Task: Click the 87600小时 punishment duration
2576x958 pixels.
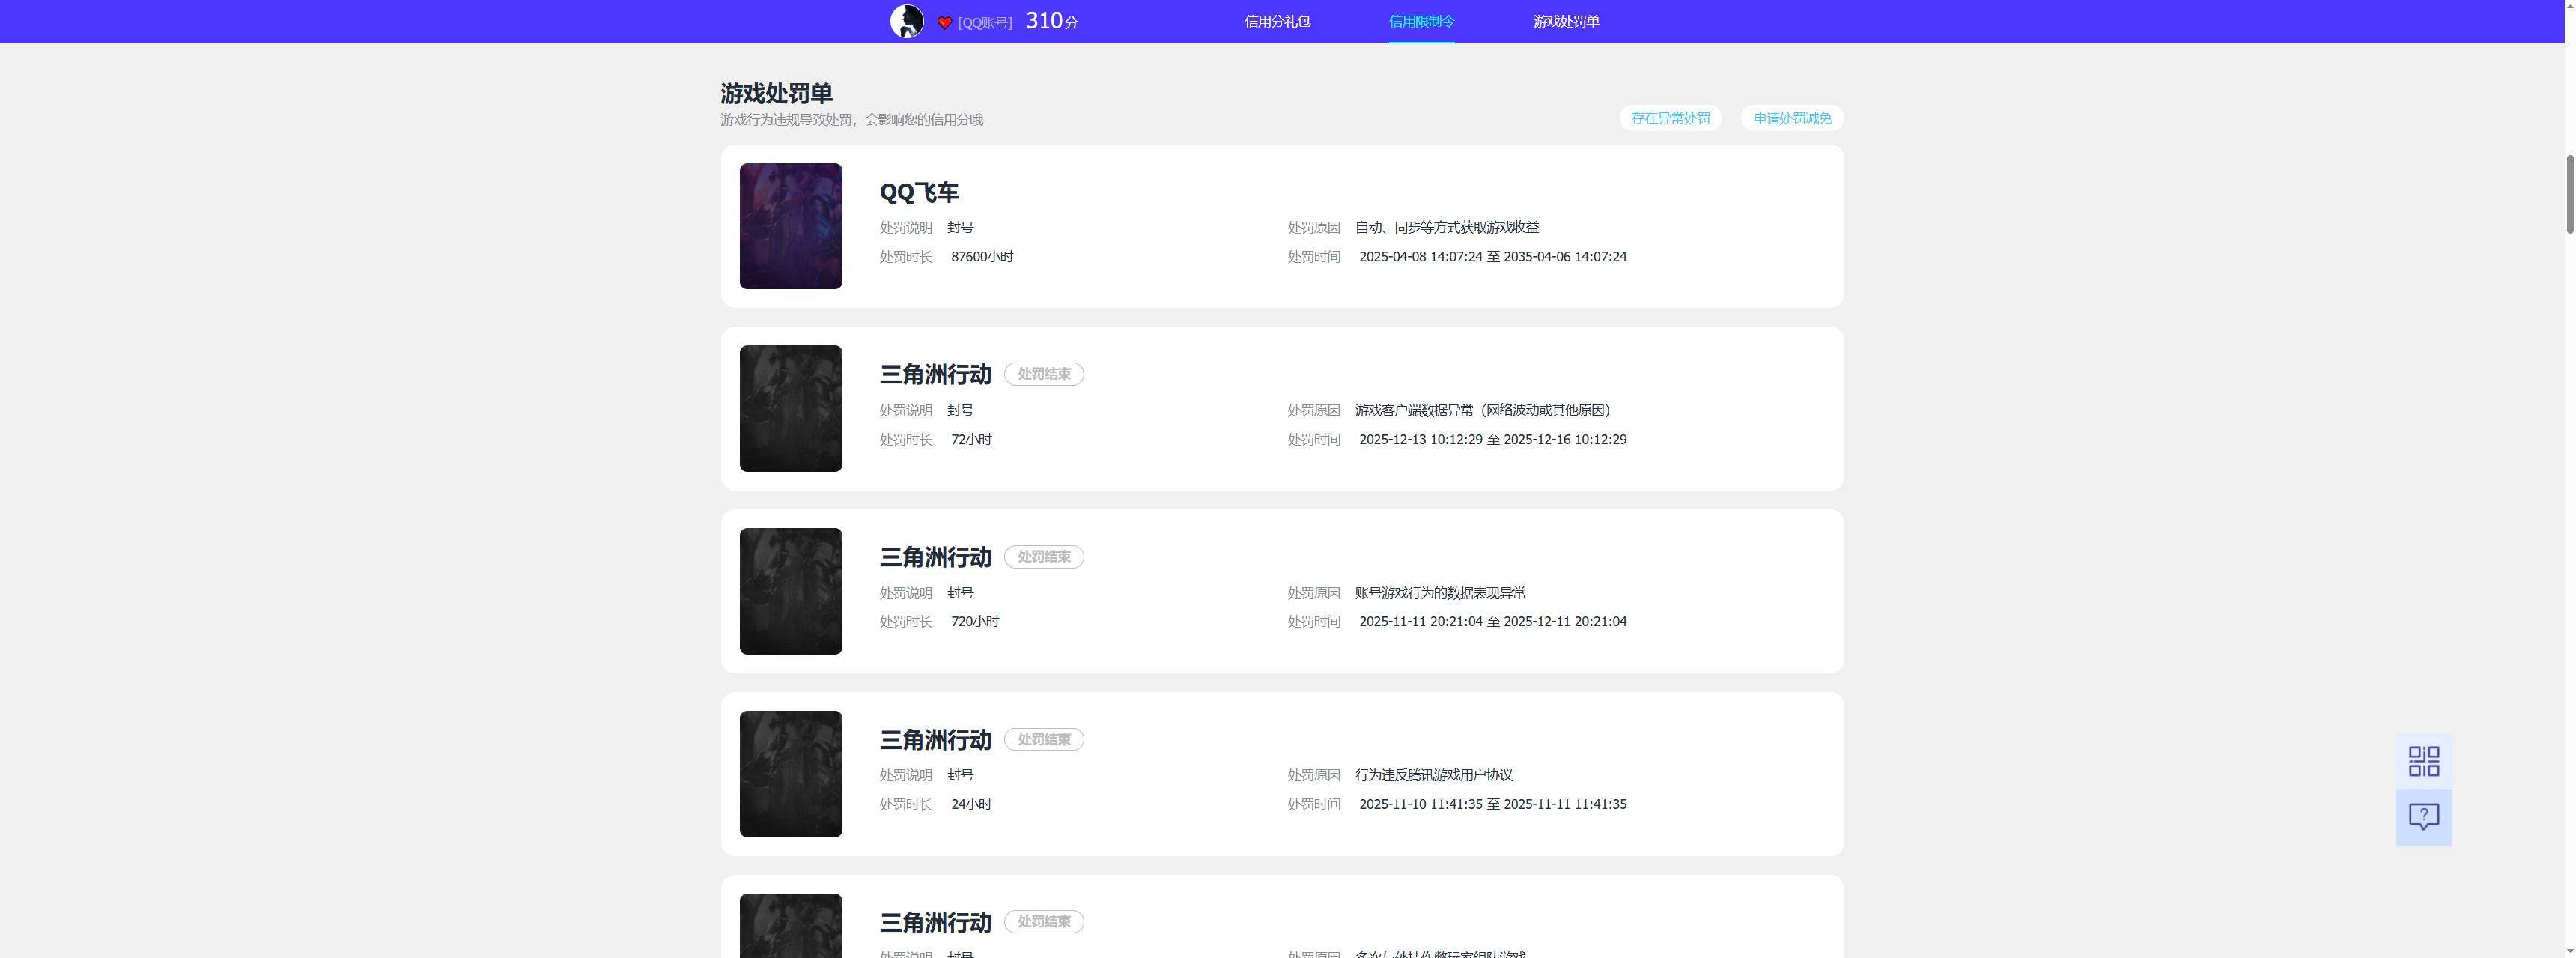Action: click(982, 257)
